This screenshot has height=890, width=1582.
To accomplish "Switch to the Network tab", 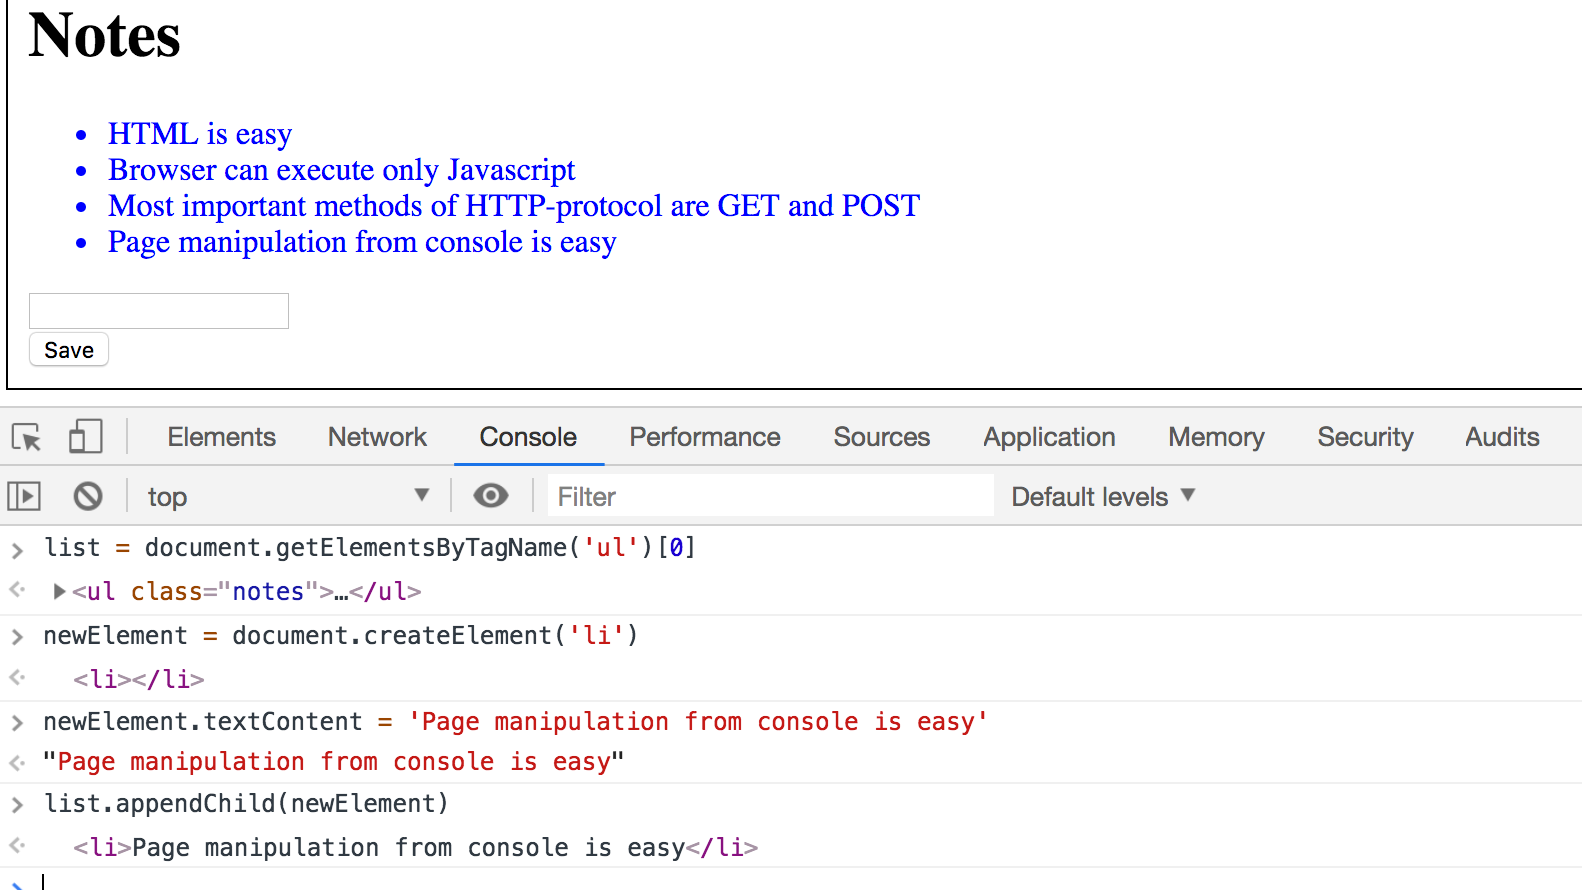I will [377, 437].
